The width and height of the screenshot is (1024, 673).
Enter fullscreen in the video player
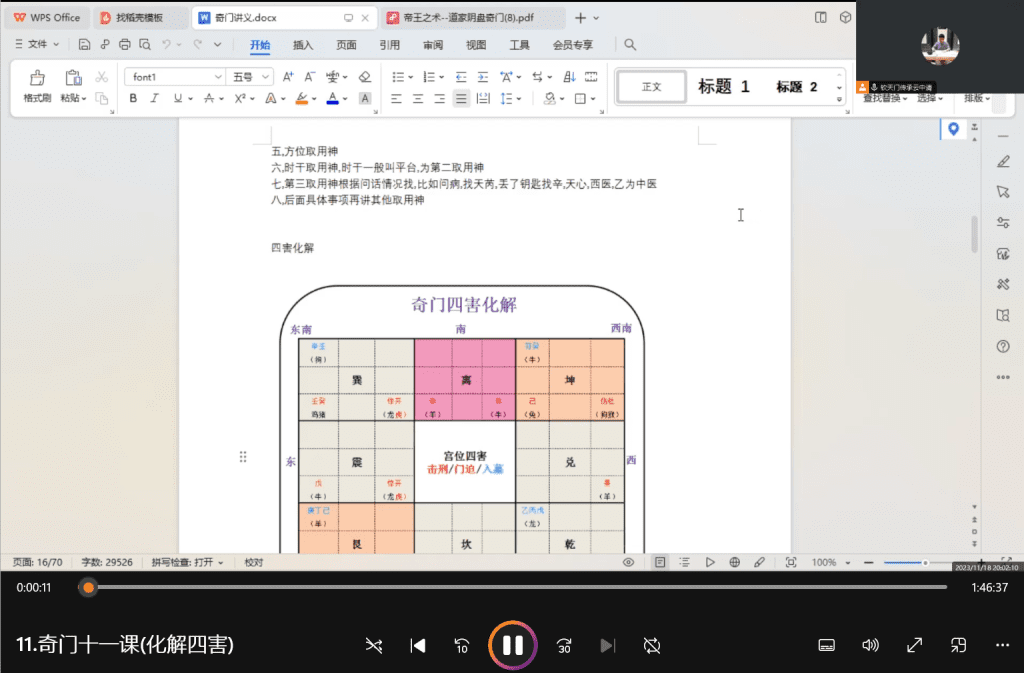(914, 645)
